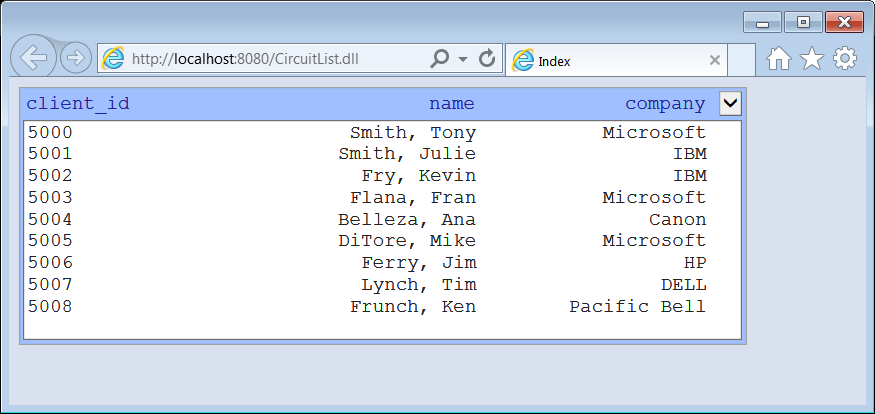The image size is (875, 414).
Task: Click IBM in Fry, Kevin's row
Action: coord(690,176)
